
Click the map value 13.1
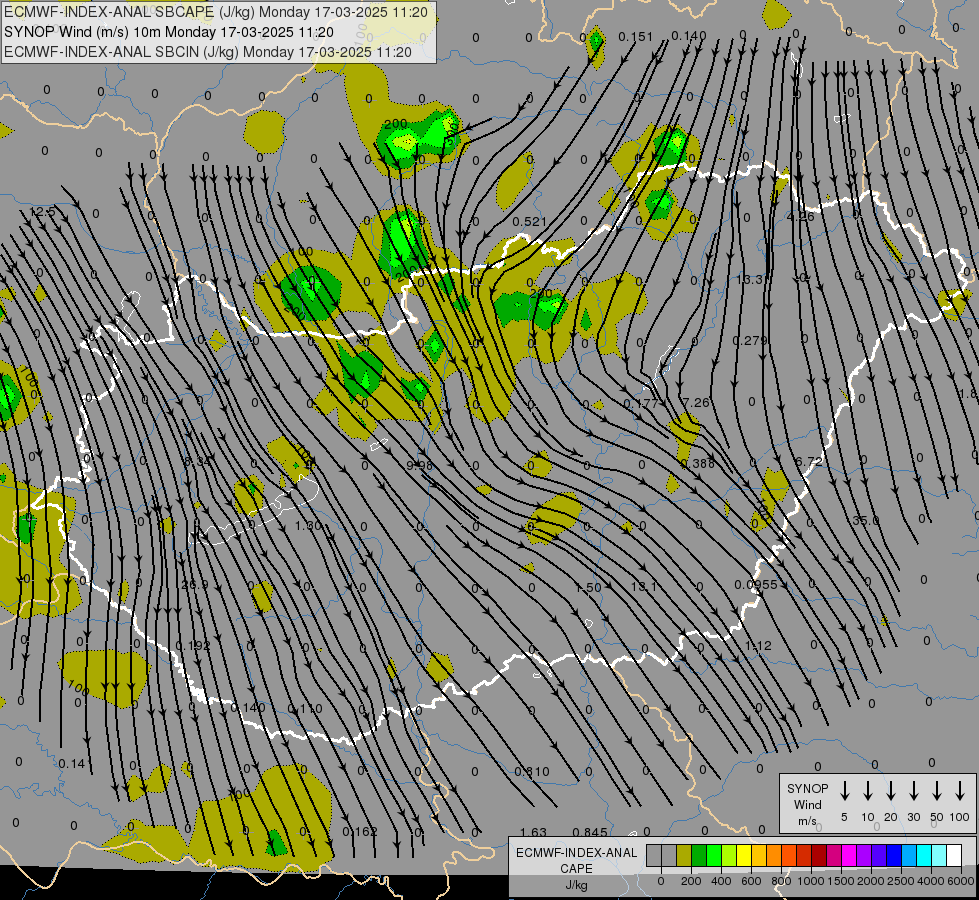644,586
